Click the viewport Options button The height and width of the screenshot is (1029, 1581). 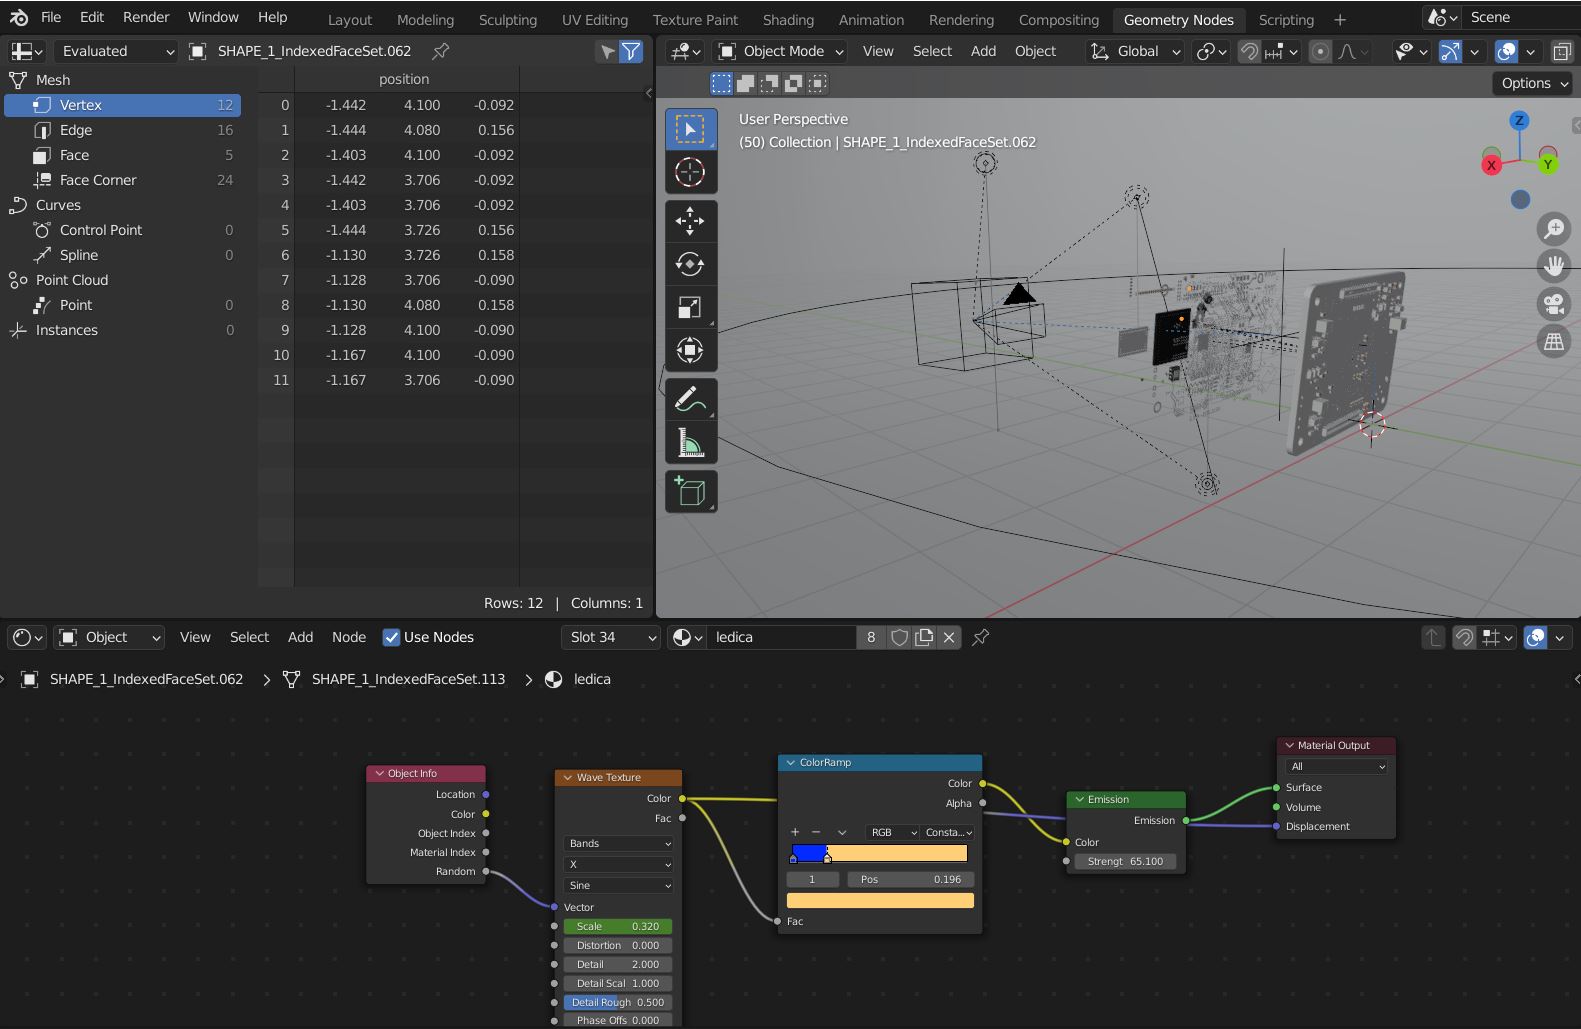(x=1534, y=83)
